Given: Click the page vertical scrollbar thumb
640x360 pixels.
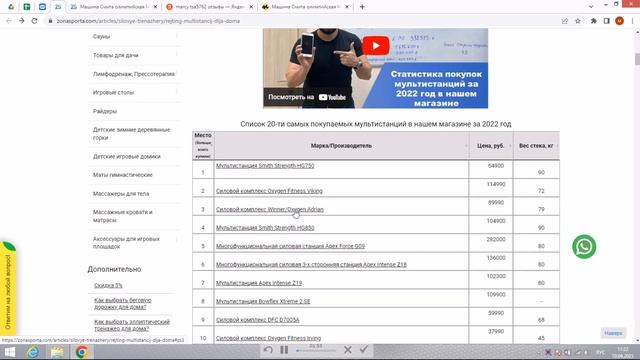Looking at the screenshot, I should click(637, 59).
